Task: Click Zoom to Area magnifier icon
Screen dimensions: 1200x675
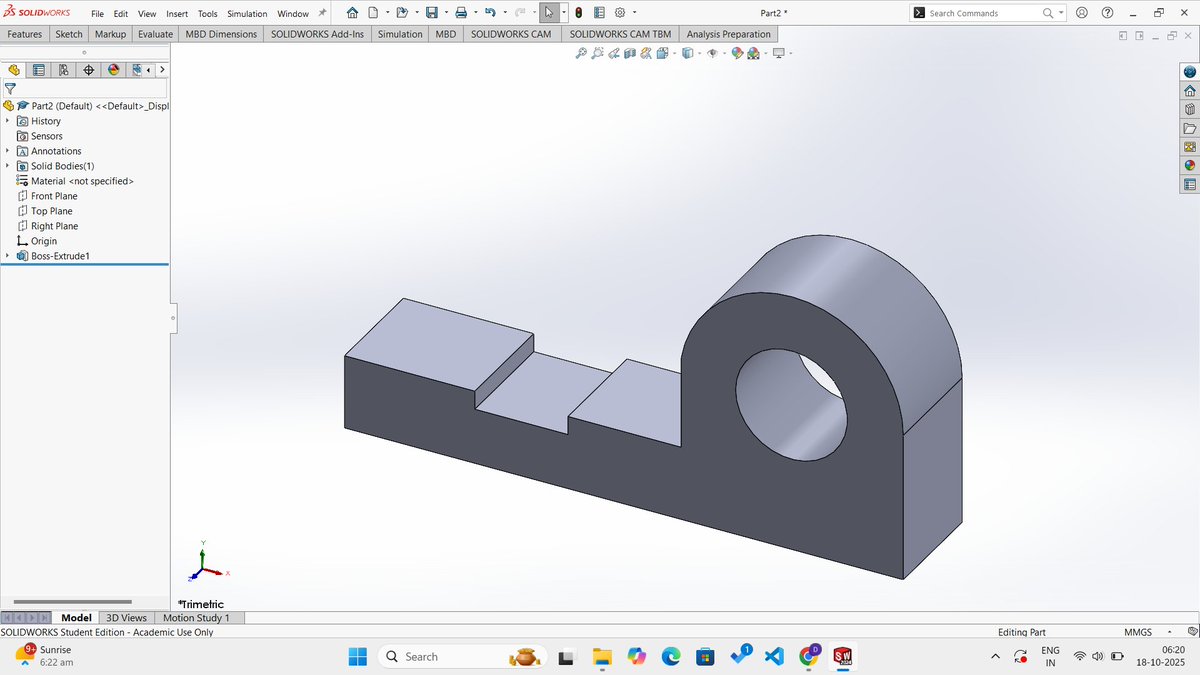Action: click(597, 53)
